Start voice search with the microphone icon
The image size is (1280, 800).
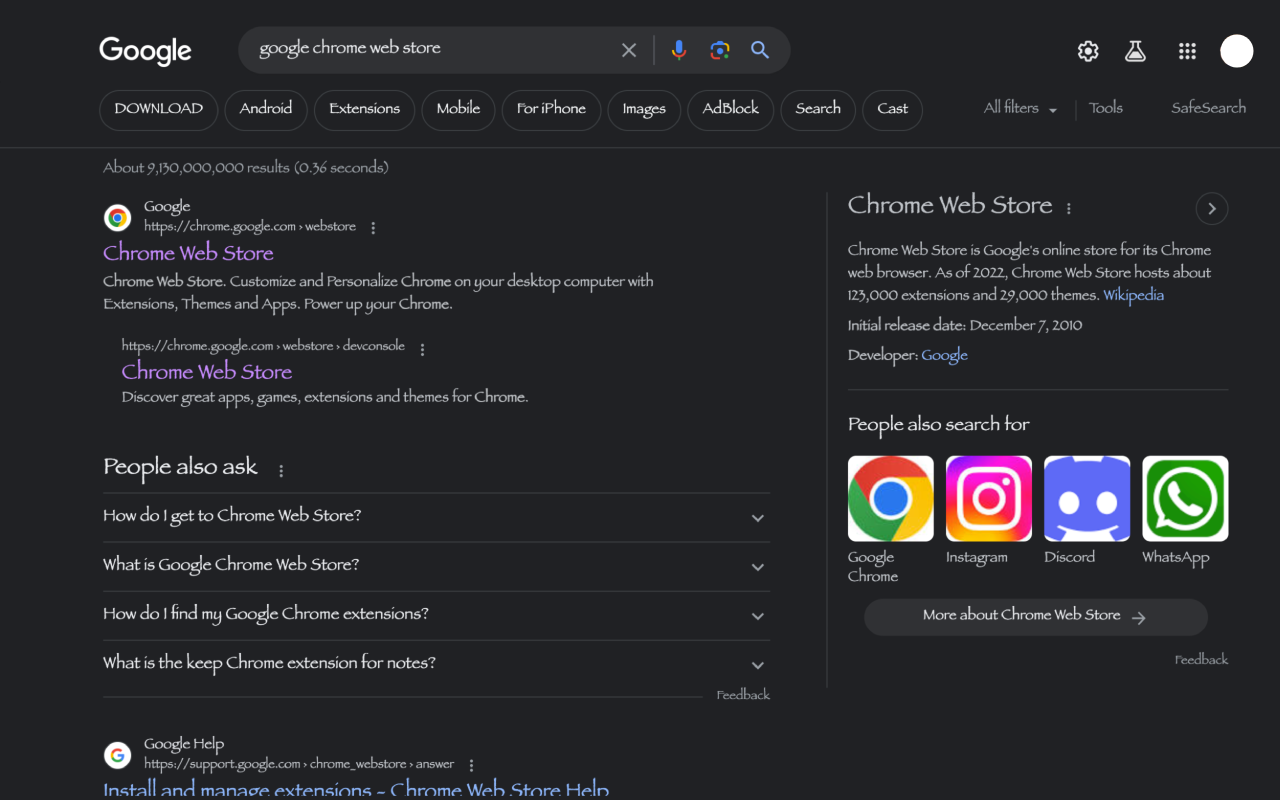pos(679,50)
